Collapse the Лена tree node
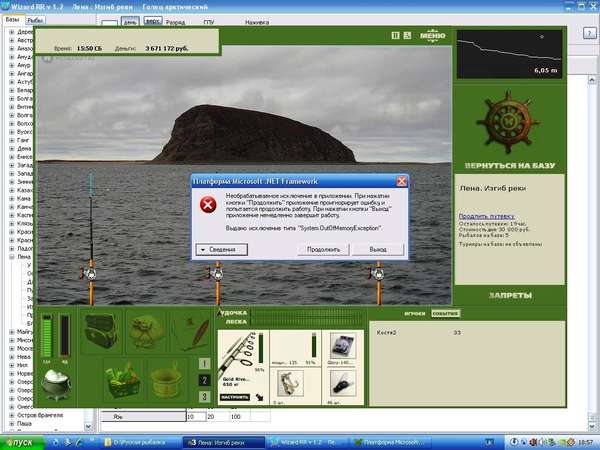Viewport: 600px width, 450px height. [x=11, y=257]
